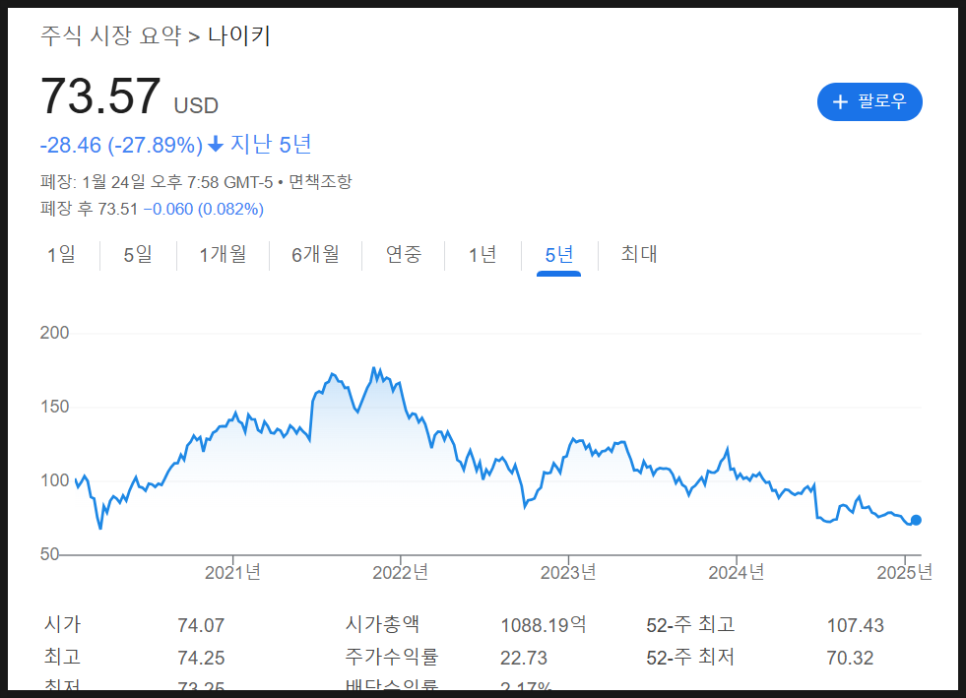Click the 지난 5년 period text

tap(270, 145)
